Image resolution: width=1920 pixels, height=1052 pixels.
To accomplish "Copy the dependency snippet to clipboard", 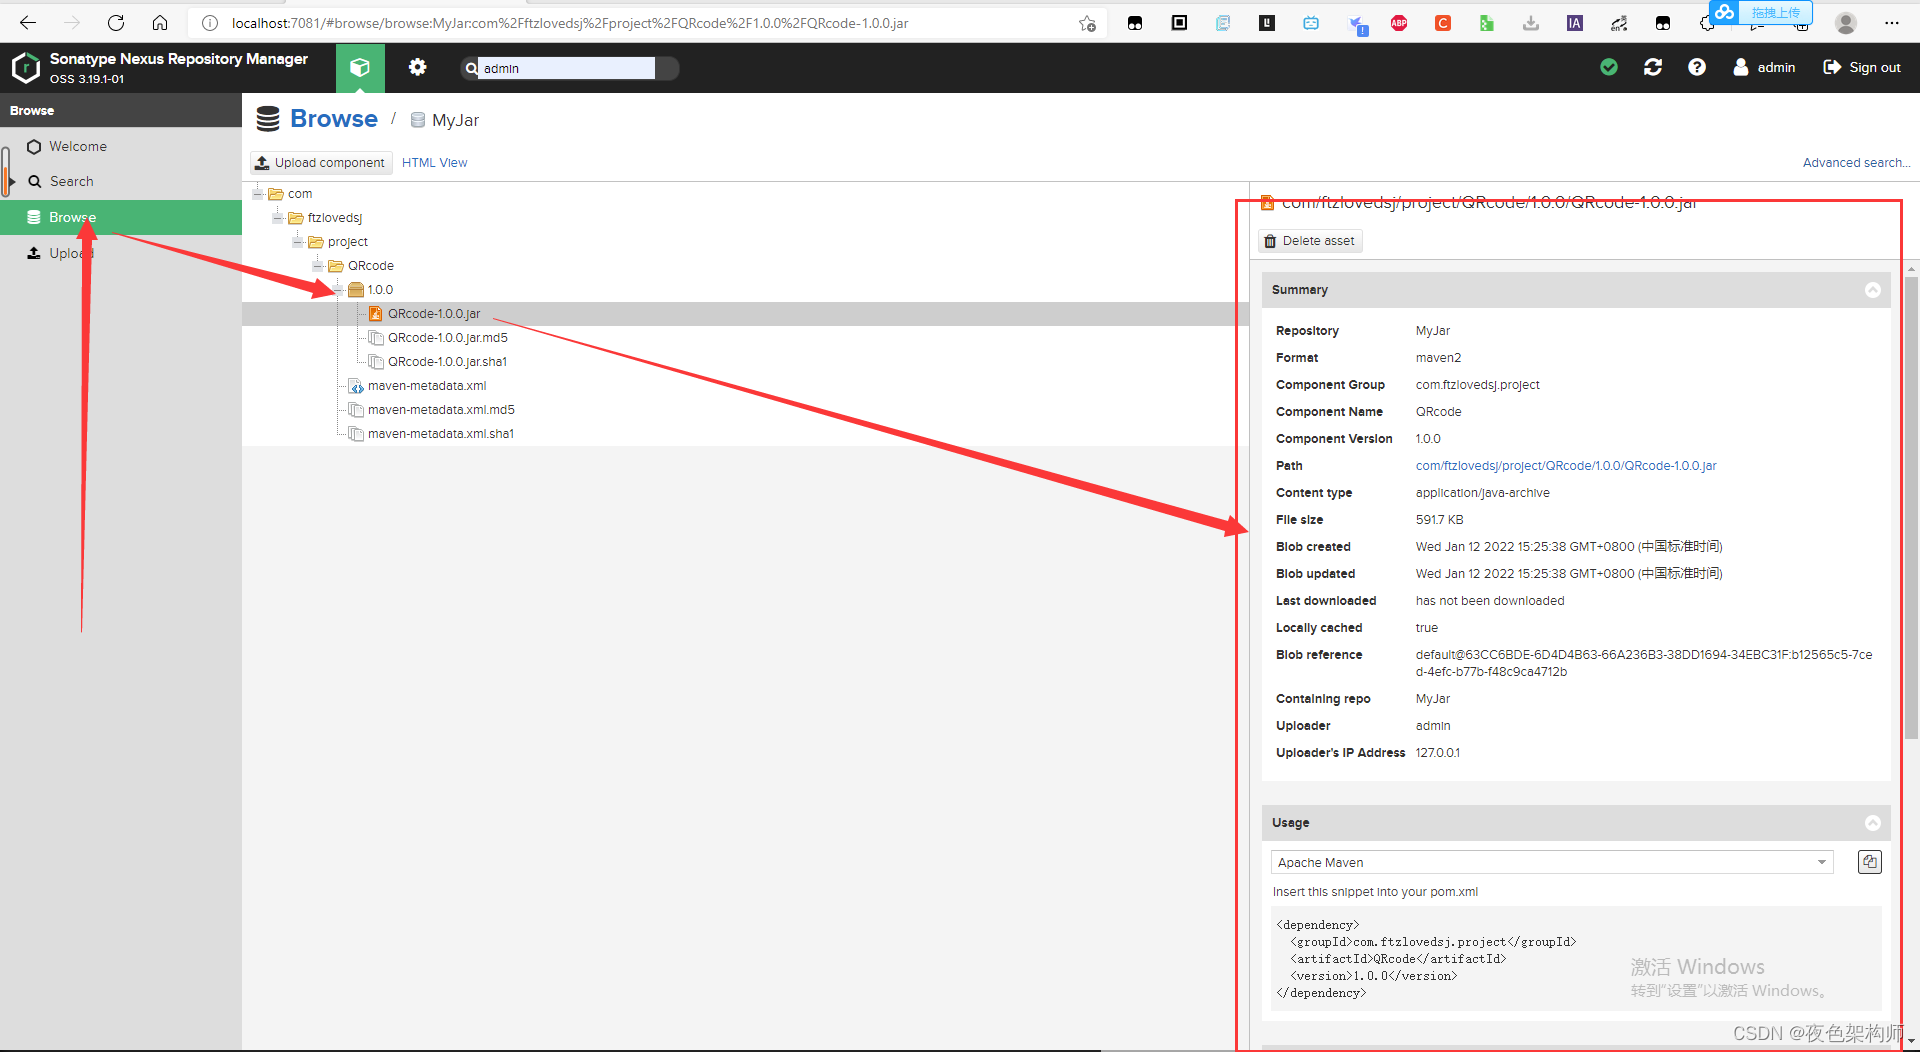I will pyautogui.click(x=1869, y=862).
